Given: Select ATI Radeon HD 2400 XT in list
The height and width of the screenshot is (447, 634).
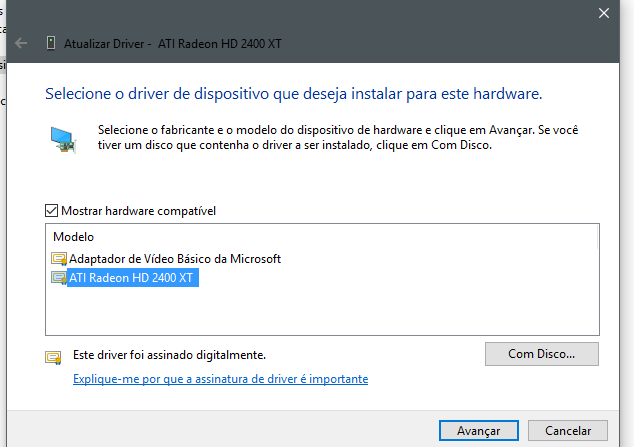Looking at the screenshot, I should click(x=131, y=278).
